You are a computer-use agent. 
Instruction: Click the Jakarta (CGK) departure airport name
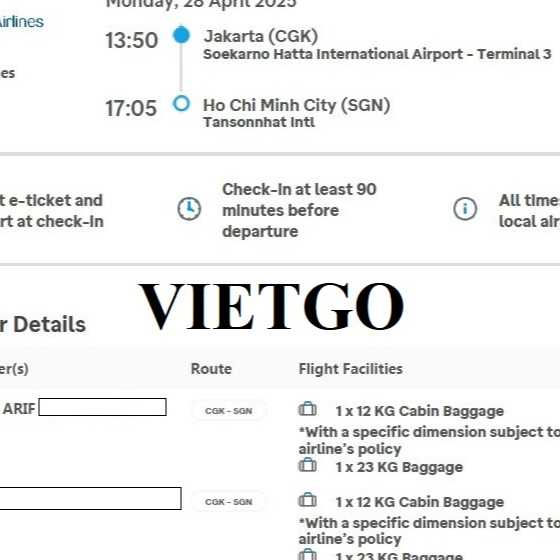(261, 36)
